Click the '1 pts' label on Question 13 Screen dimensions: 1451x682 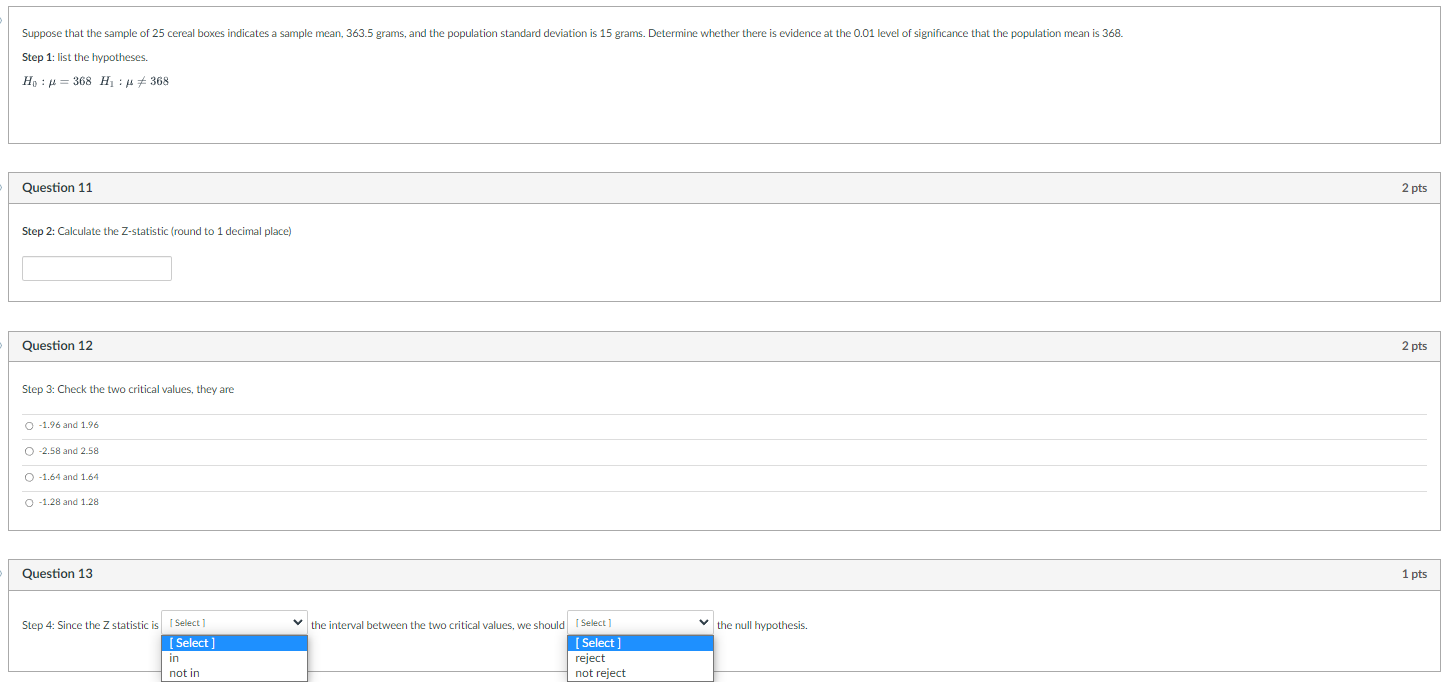click(1414, 574)
